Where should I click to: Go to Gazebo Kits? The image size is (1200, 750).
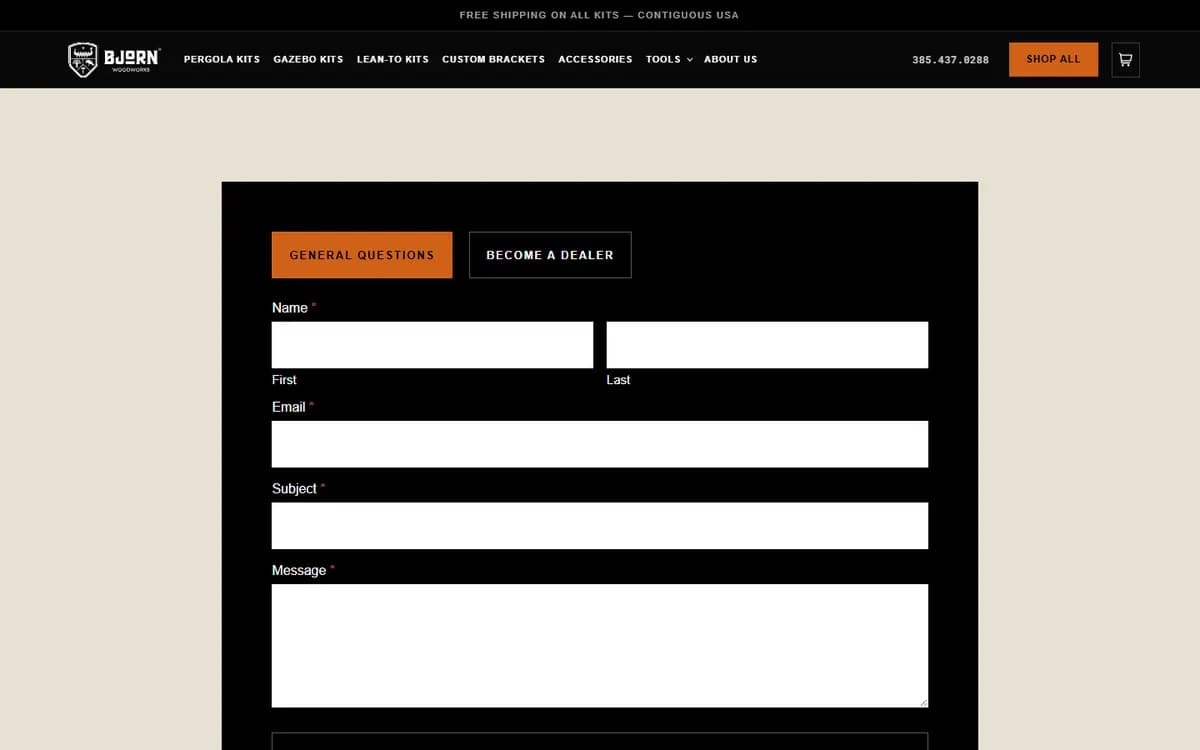pyautogui.click(x=308, y=59)
